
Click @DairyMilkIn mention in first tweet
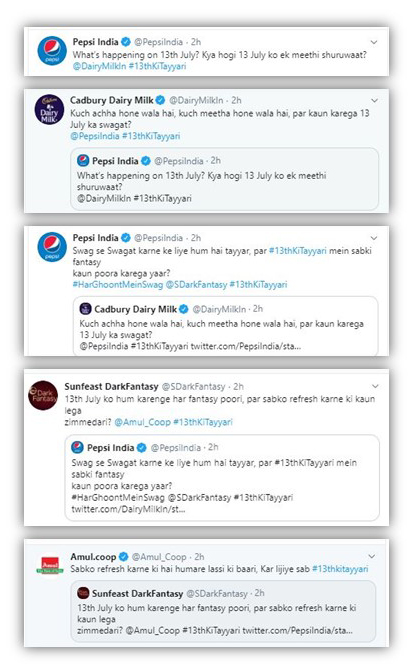100,66
